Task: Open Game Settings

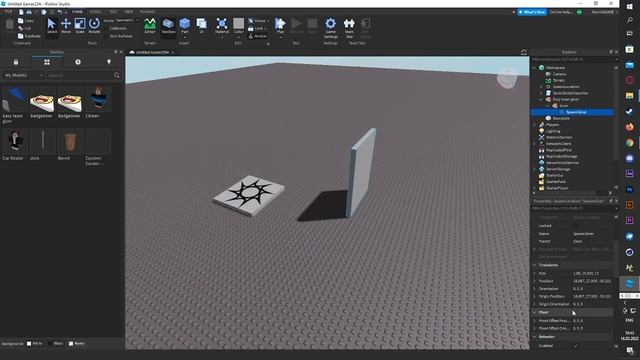Action: (x=331, y=28)
